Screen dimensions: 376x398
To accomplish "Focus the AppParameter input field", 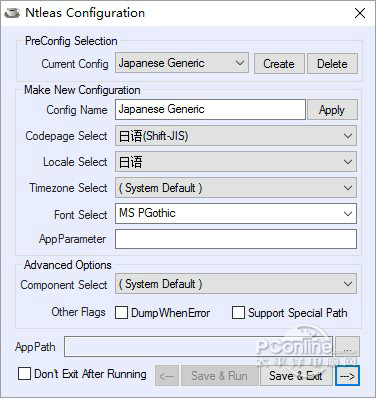I will click(x=236, y=239).
